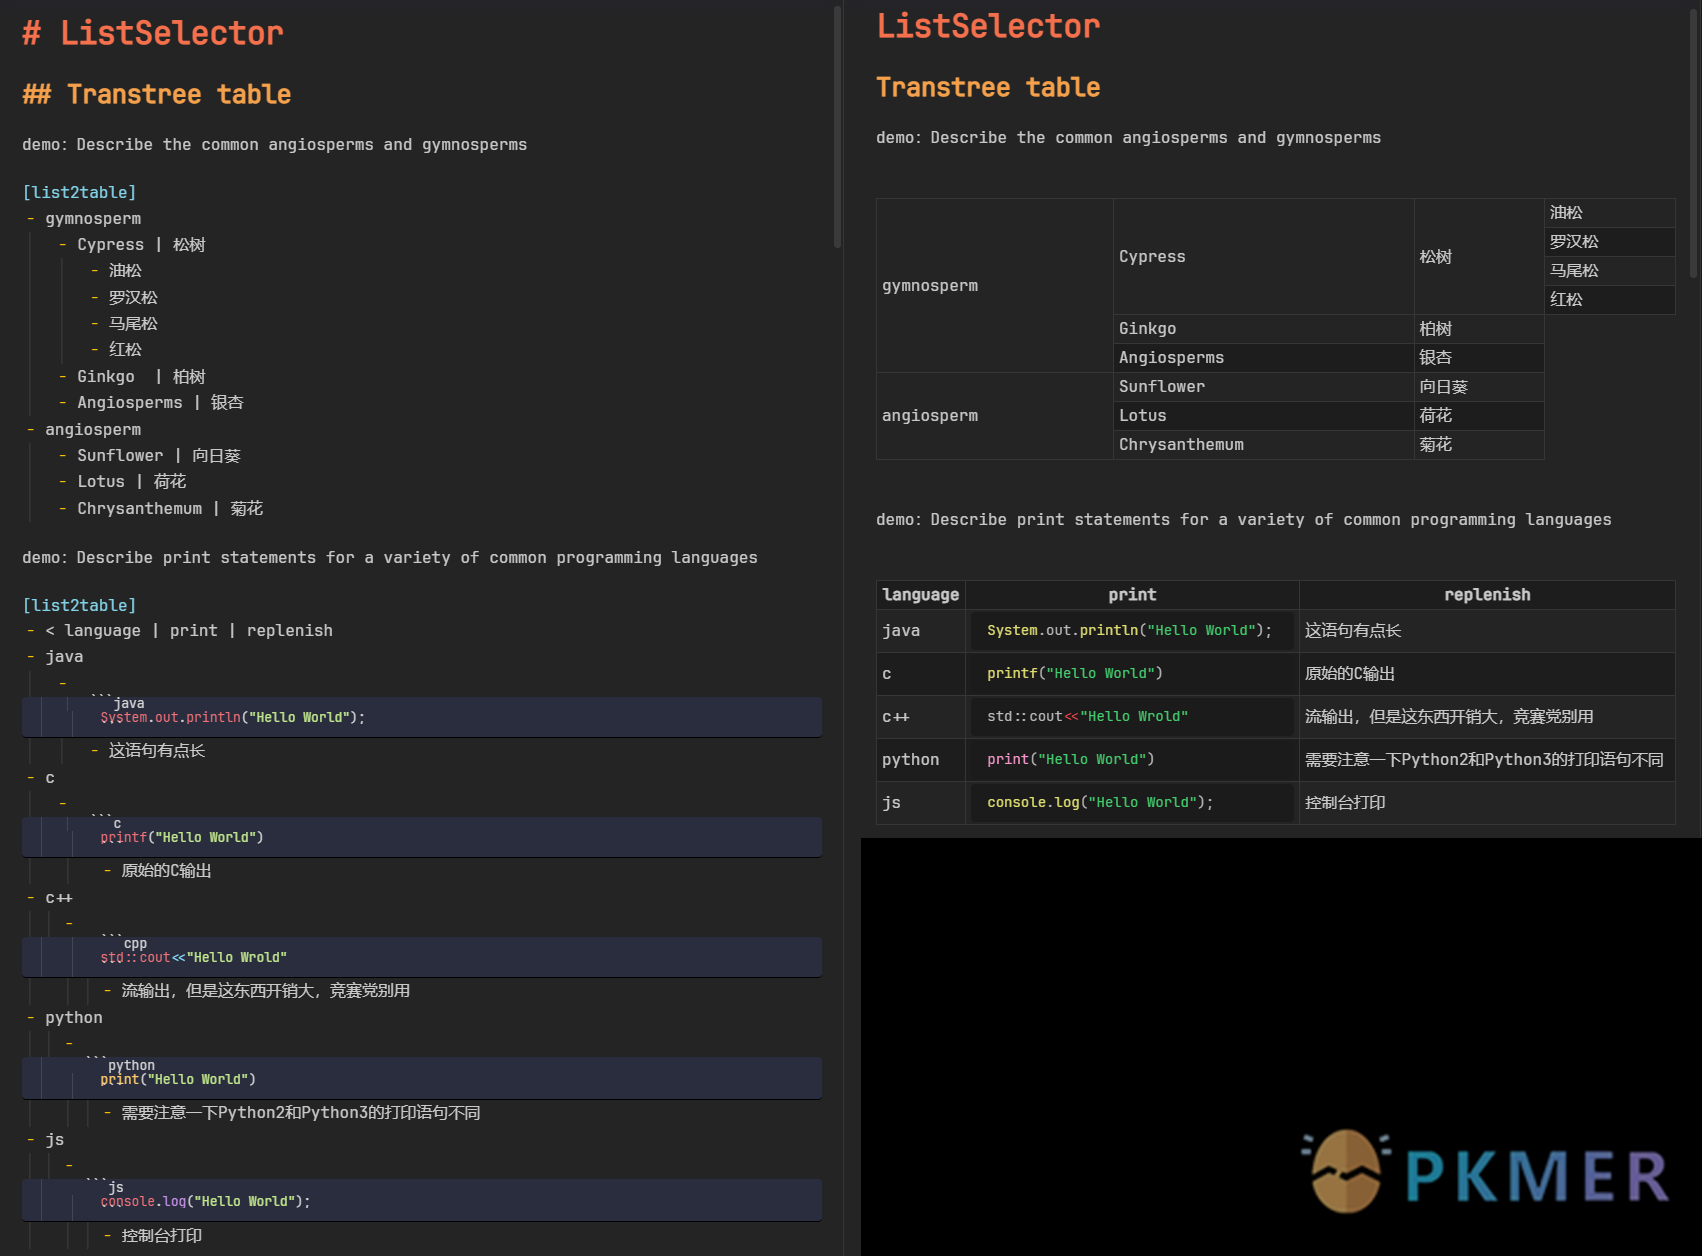1702x1256 pixels.
Task: Click the '# ListSelector' heading in editor
Action: coord(153,33)
